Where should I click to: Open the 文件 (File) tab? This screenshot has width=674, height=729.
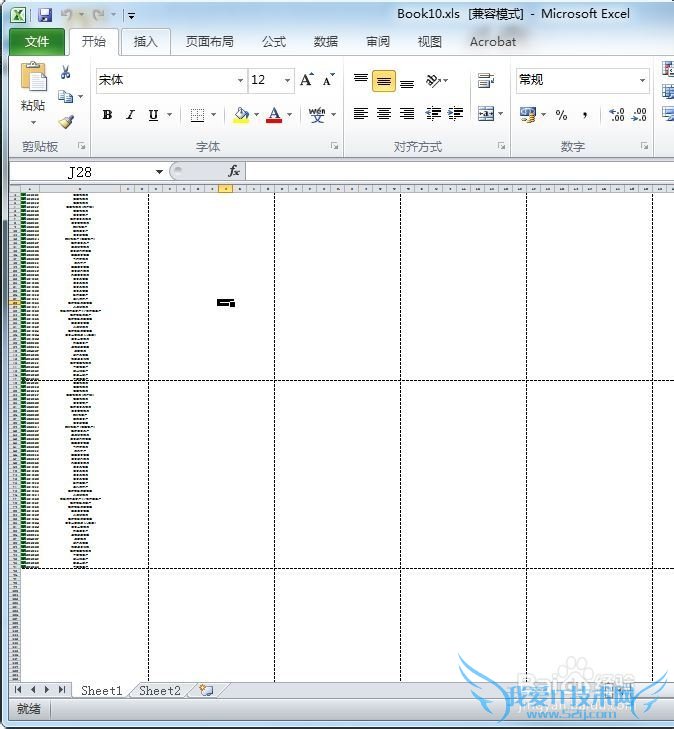(x=37, y=42)
